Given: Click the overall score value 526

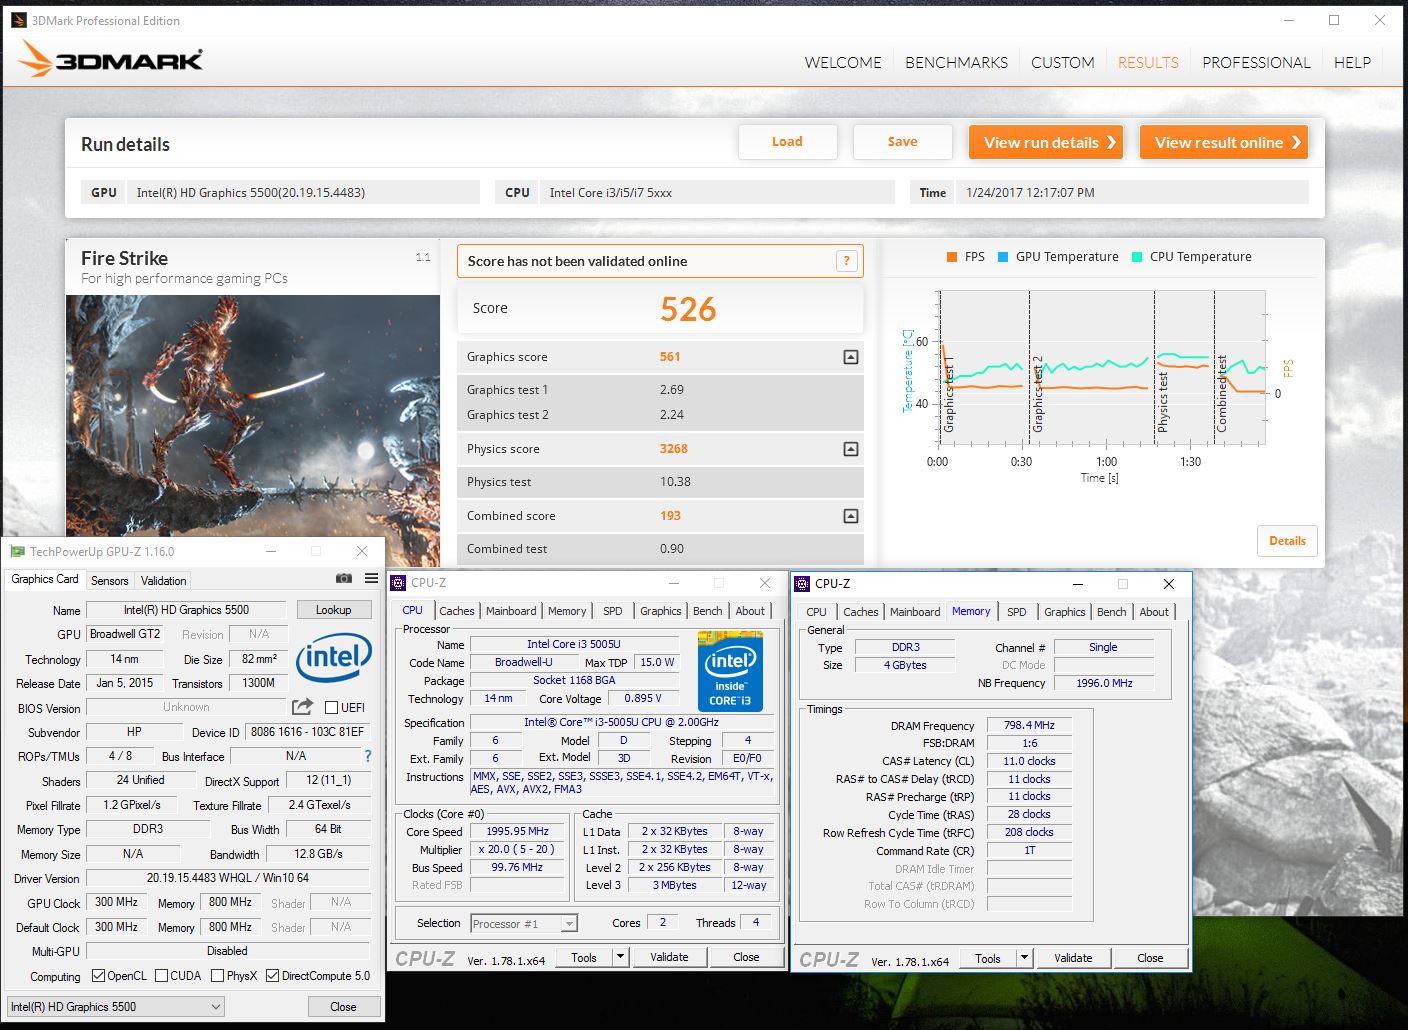Looking at the screenshot, I should (x=688, y=309).
